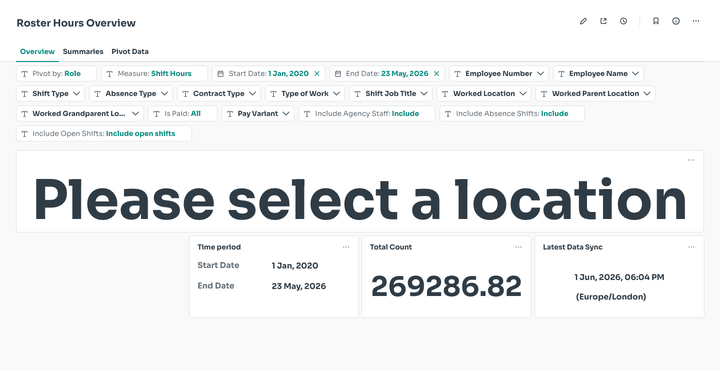Open the Shift Type dropdown
Viewport: 720px width, 371px height.
51,94
